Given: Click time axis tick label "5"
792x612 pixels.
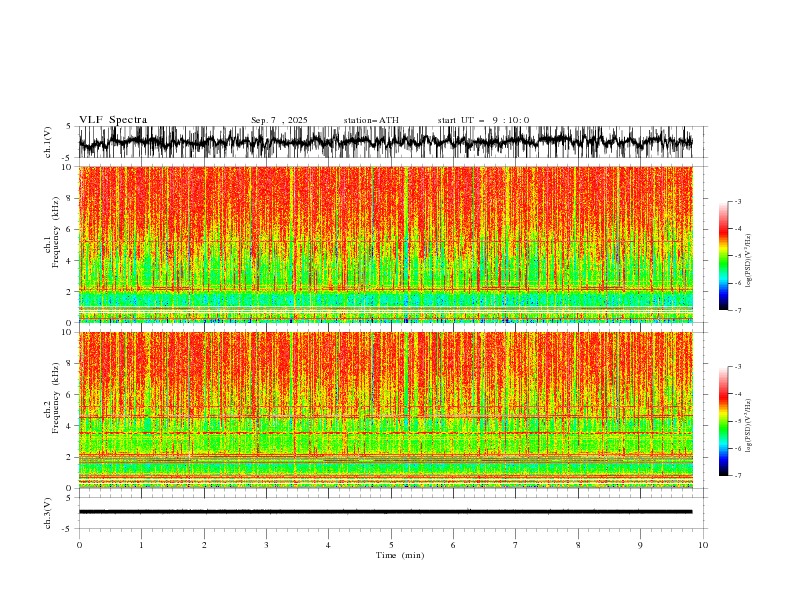Looking at the screenshot, I should 391,545.
